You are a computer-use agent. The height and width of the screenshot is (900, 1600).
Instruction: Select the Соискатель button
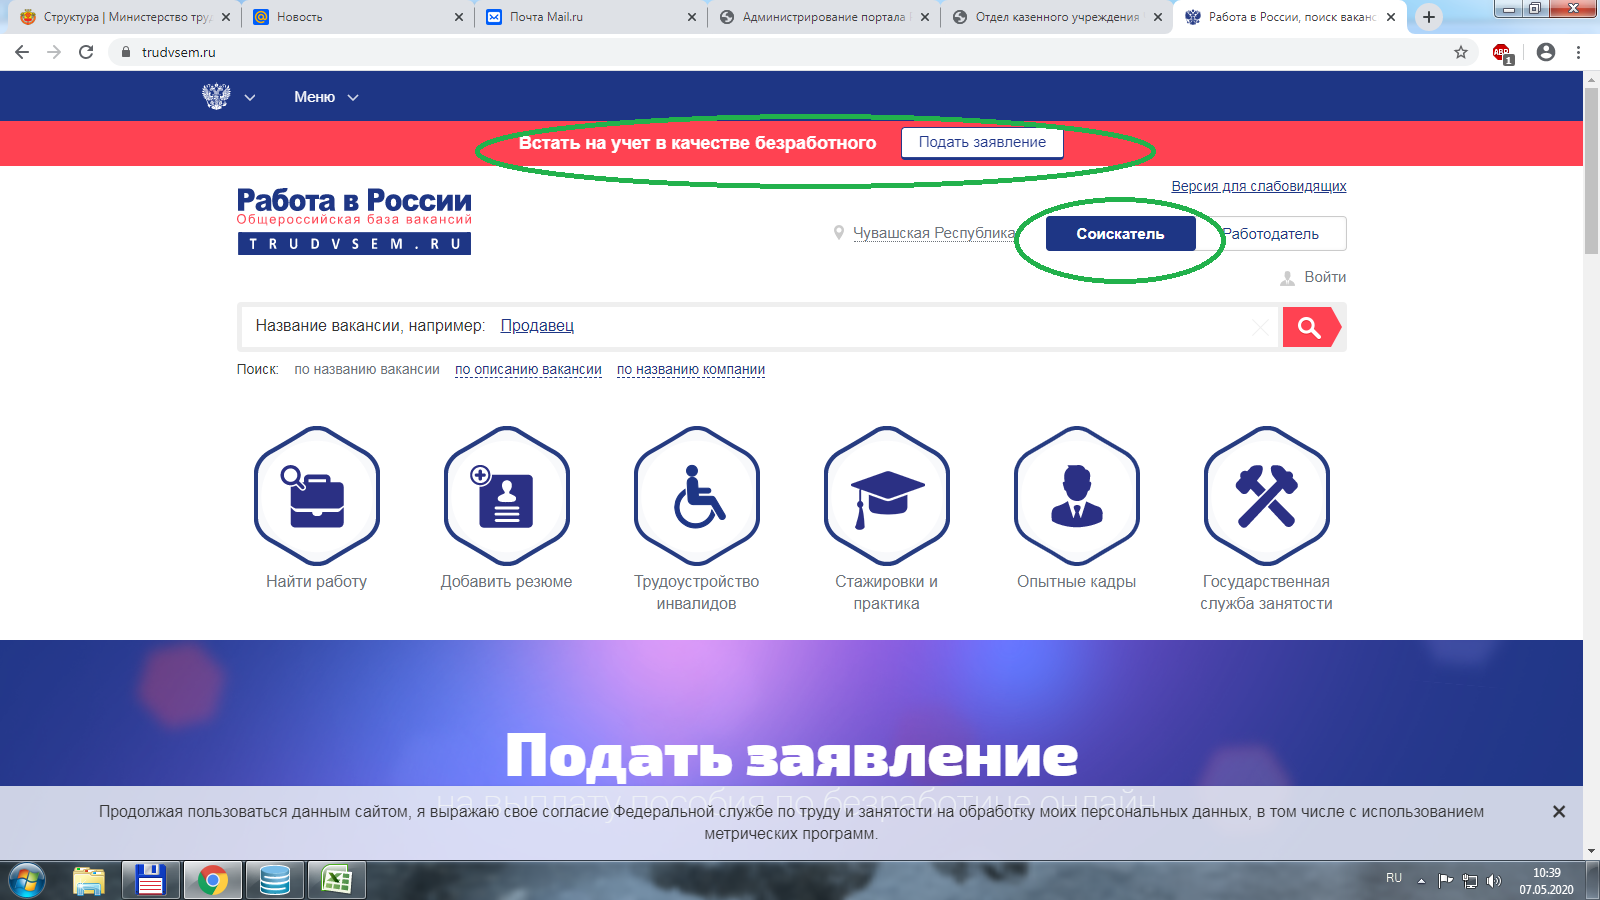1120,234
